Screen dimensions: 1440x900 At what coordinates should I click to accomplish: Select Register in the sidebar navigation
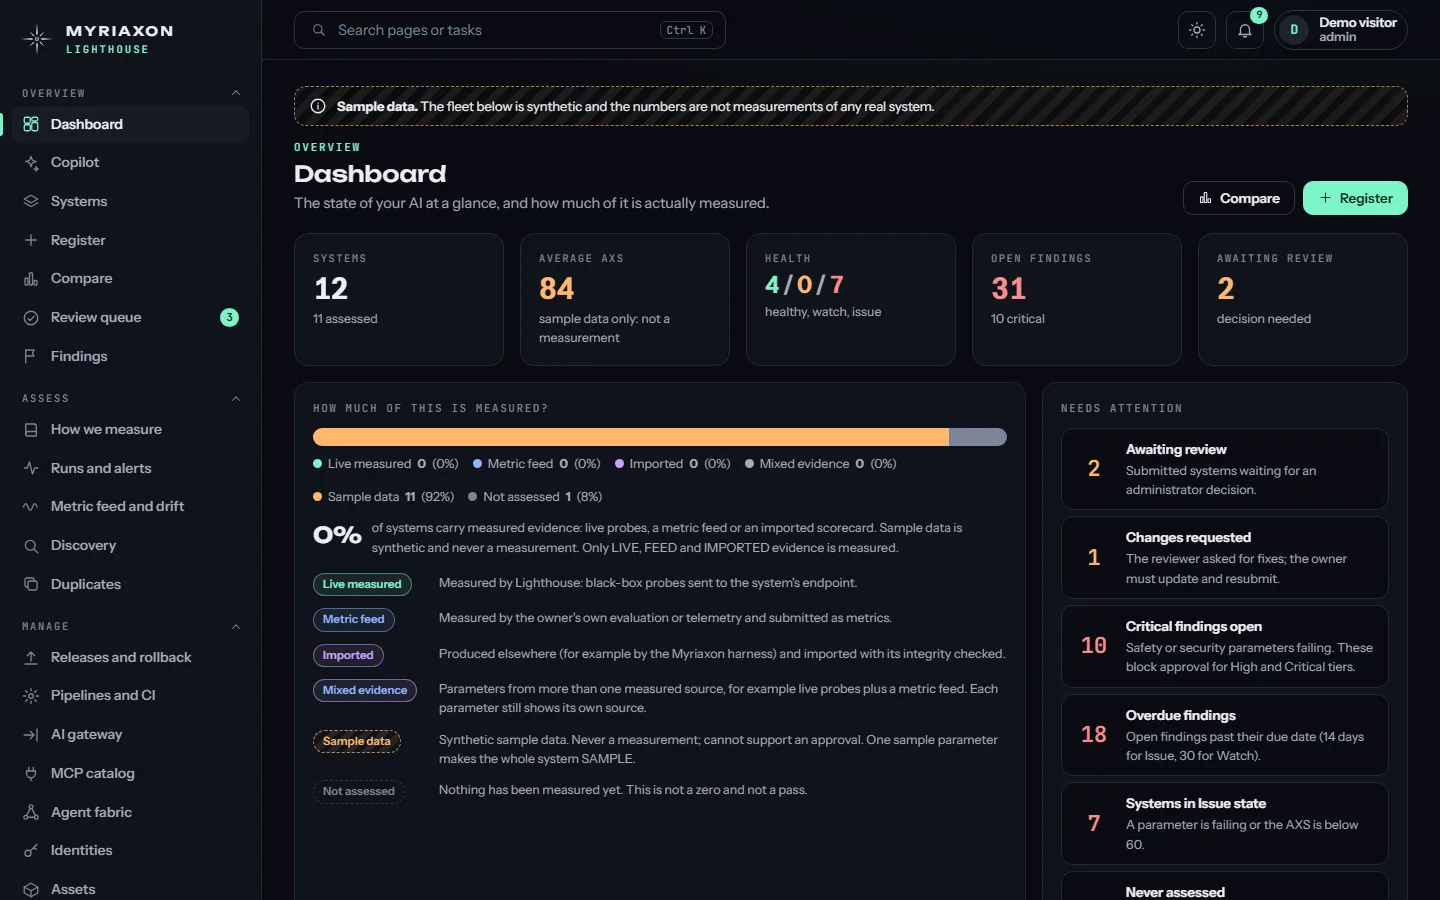pyautogui.click(x=131, y=241)
